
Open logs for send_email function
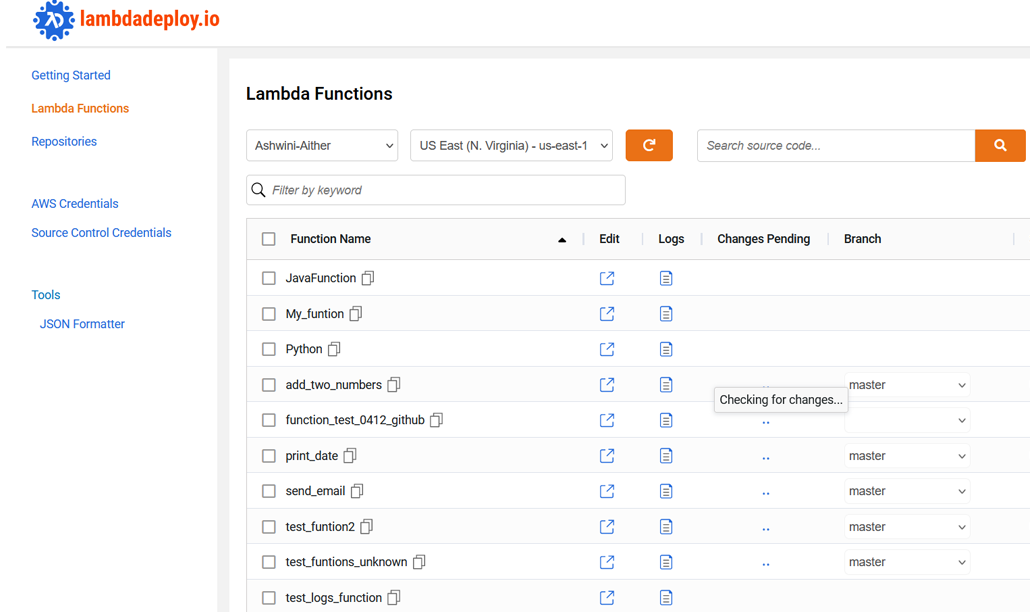pos(666,491)
